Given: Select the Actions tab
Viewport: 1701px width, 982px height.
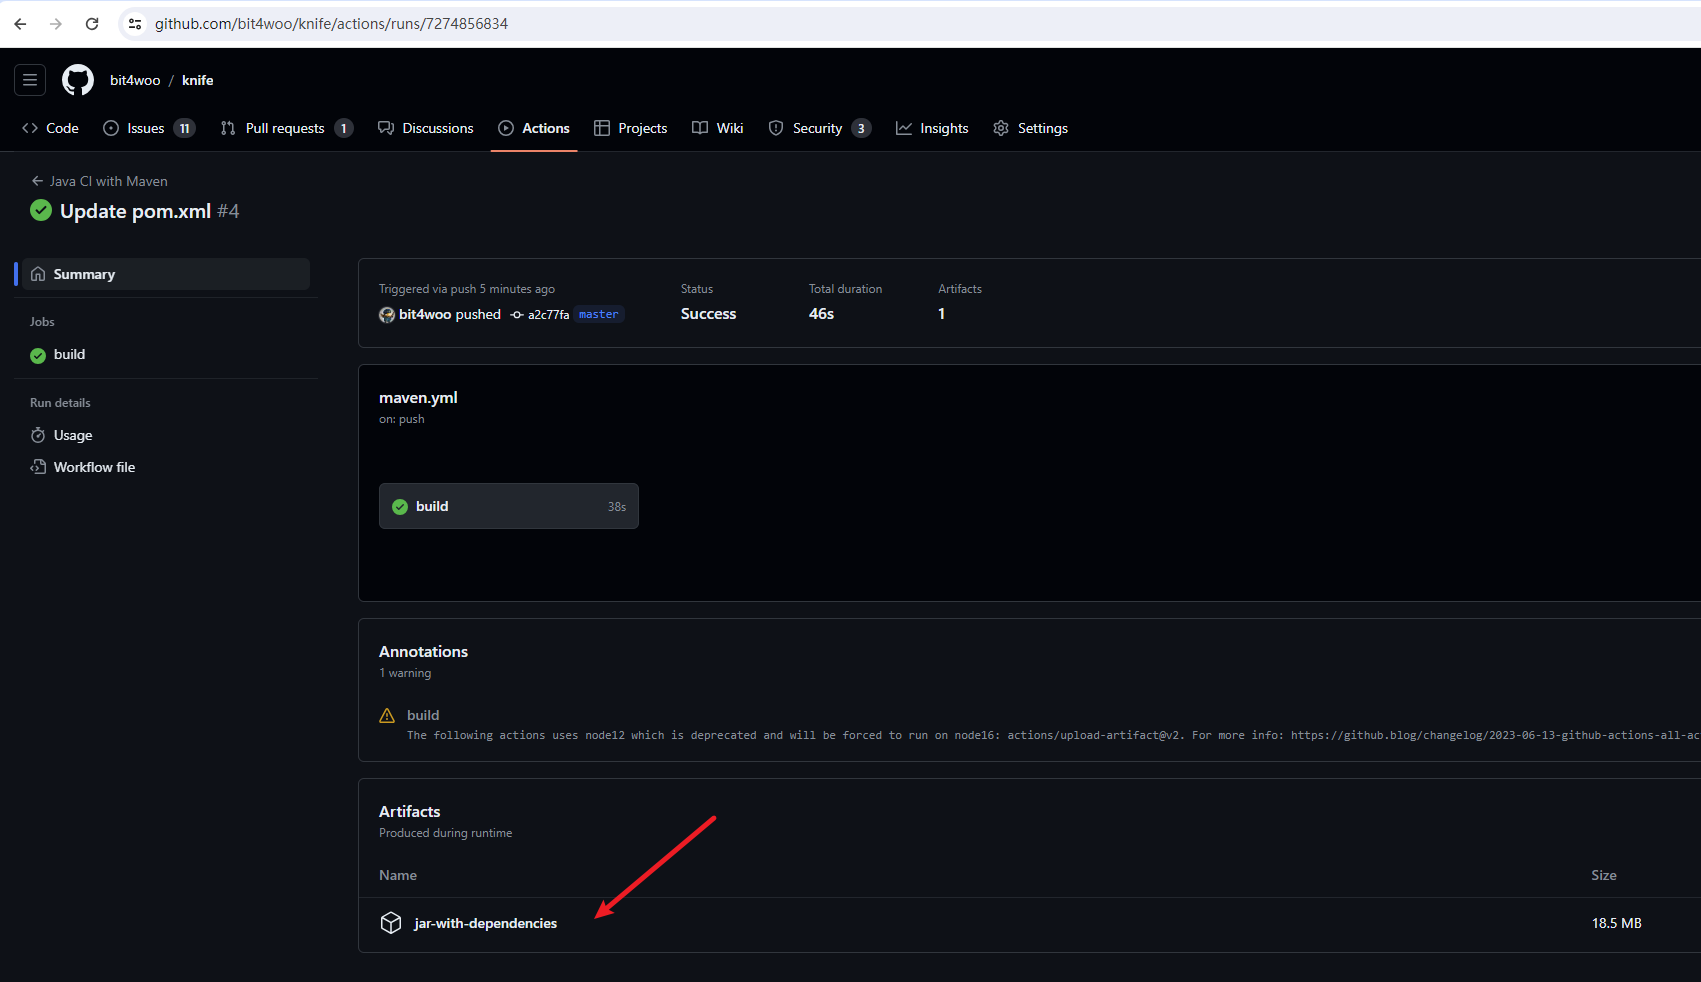Looking at the screenshot, I should [x=534, y=128].
